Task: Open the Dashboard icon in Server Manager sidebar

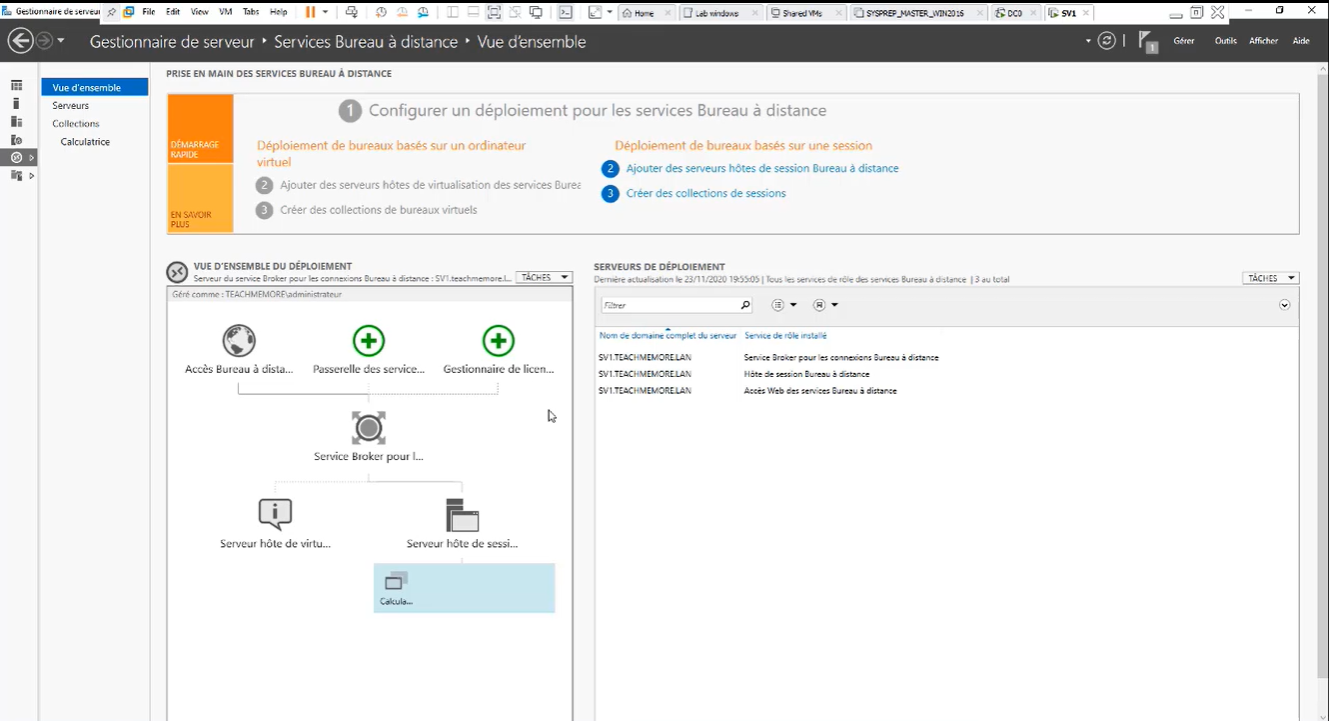Action: [15, 87]
